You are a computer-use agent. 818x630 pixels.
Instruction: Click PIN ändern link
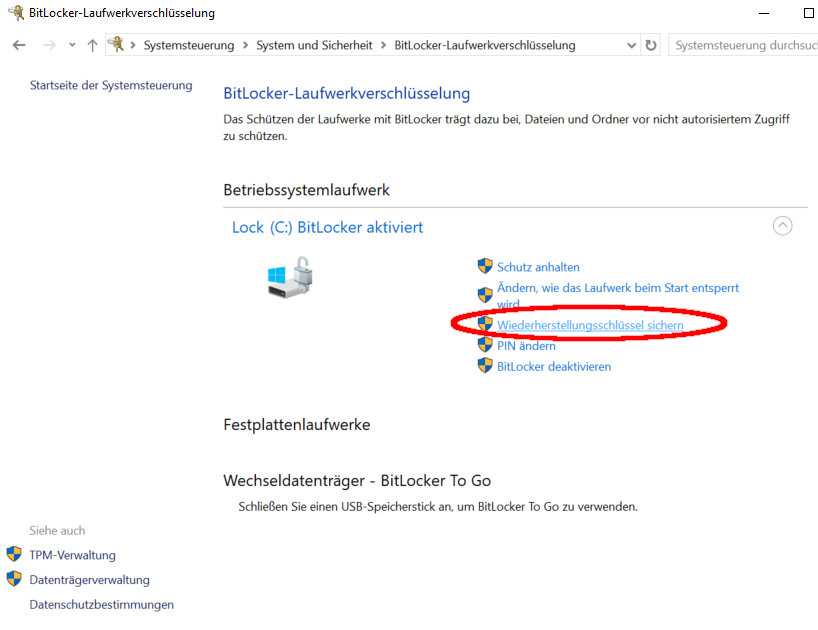coord(526,346)
